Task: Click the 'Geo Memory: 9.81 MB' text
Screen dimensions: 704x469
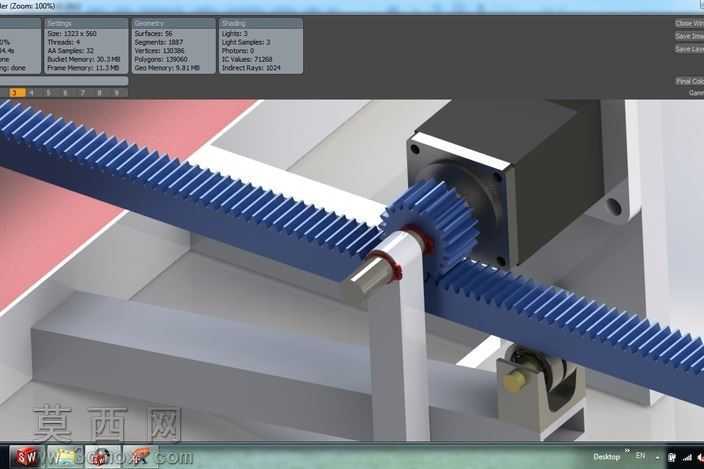Action: pos(167,68)
